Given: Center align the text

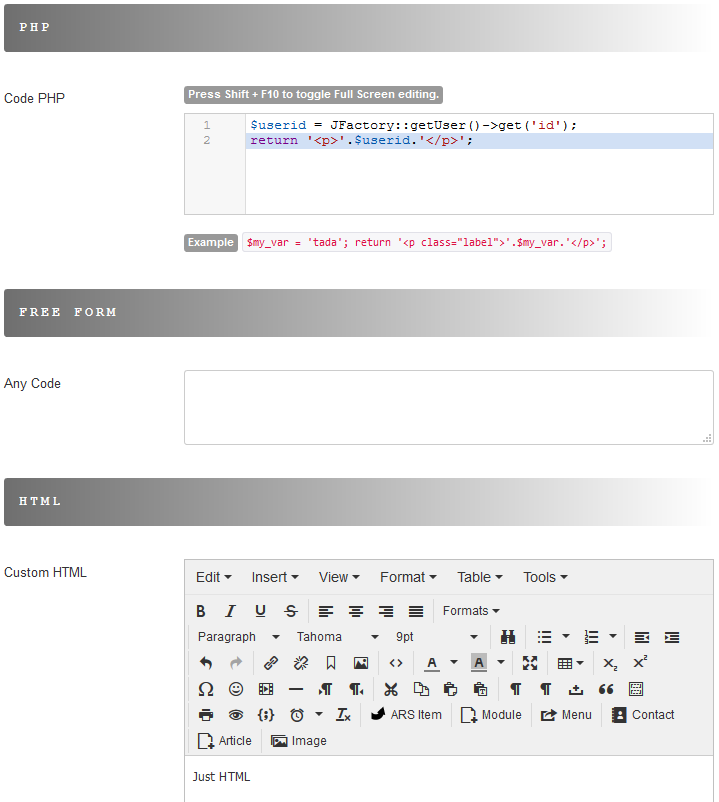Looking at the screenshot, I should tap(356, 611).
